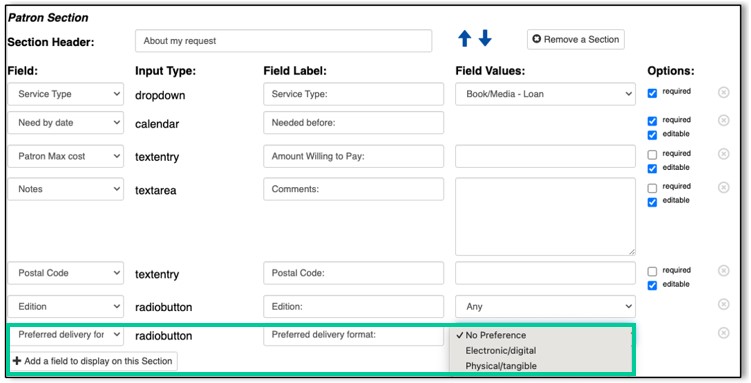
Task: Open the Notes field dropdown
Action: 66,189
